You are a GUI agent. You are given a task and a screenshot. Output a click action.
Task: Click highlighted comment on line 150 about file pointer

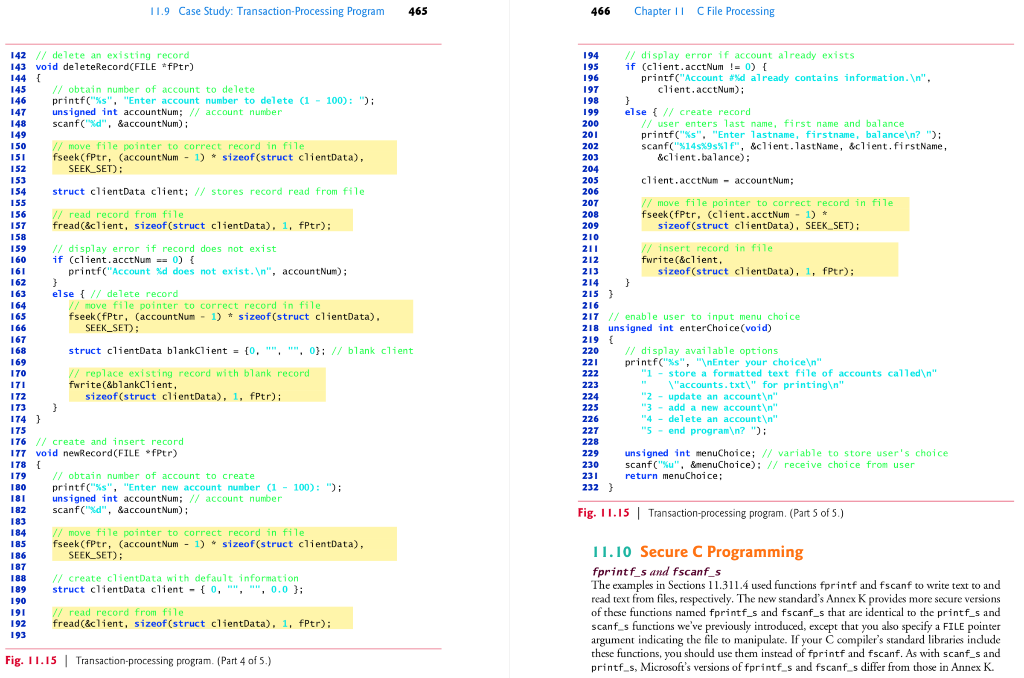point(178,146)
